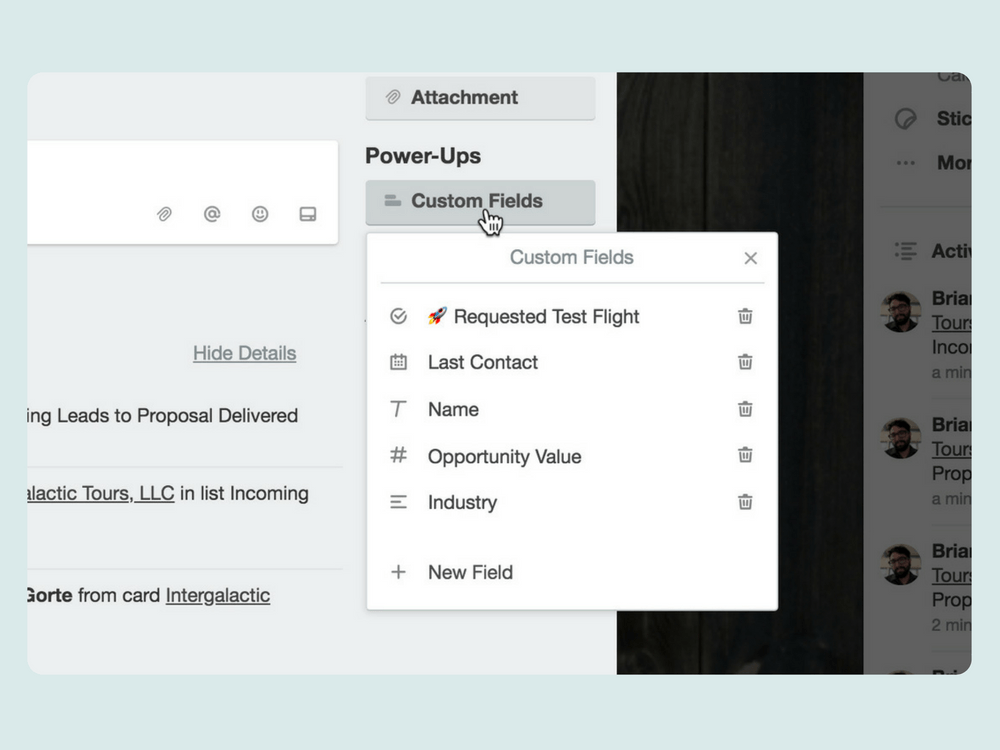The width and height of the screenshot is (1000, 750).
Task: Click the Hide Details link
Action: point(244,353)
